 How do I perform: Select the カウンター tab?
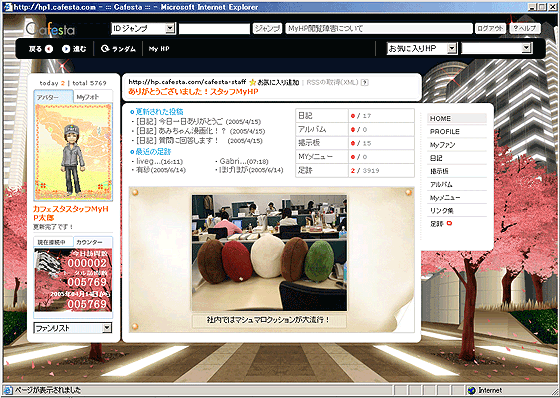point(93,242)
